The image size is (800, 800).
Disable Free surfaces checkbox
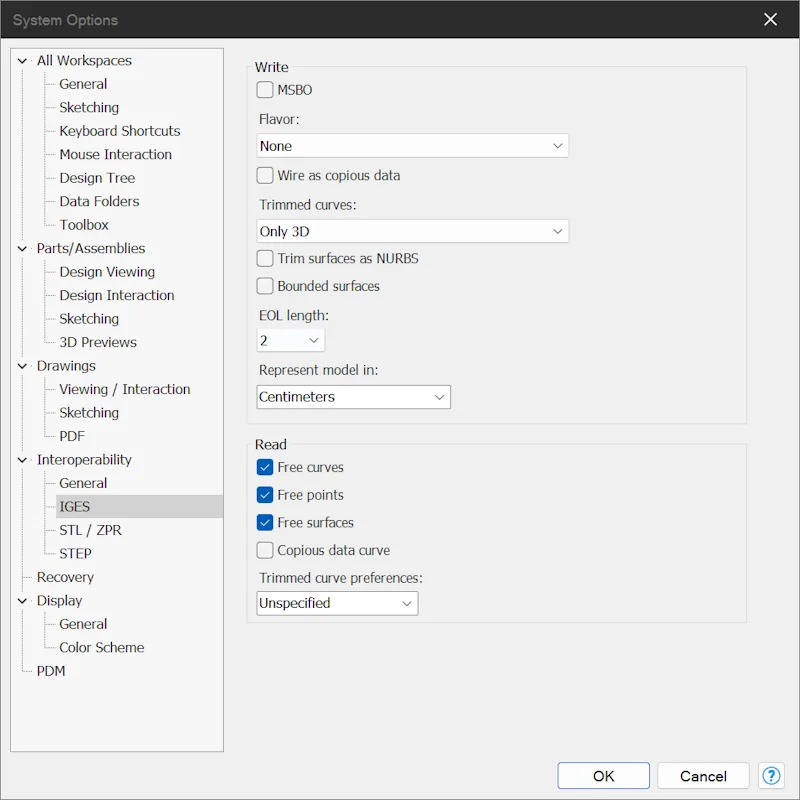(x=265, y=522)
